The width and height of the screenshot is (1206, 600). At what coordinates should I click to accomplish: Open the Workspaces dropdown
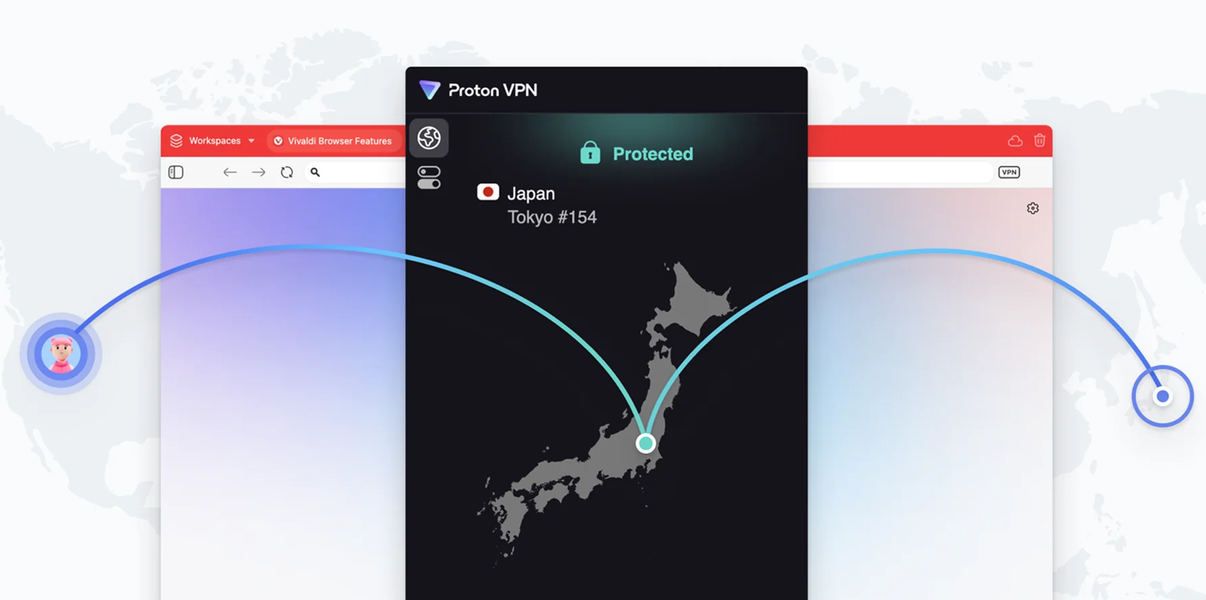coord(251,141)
